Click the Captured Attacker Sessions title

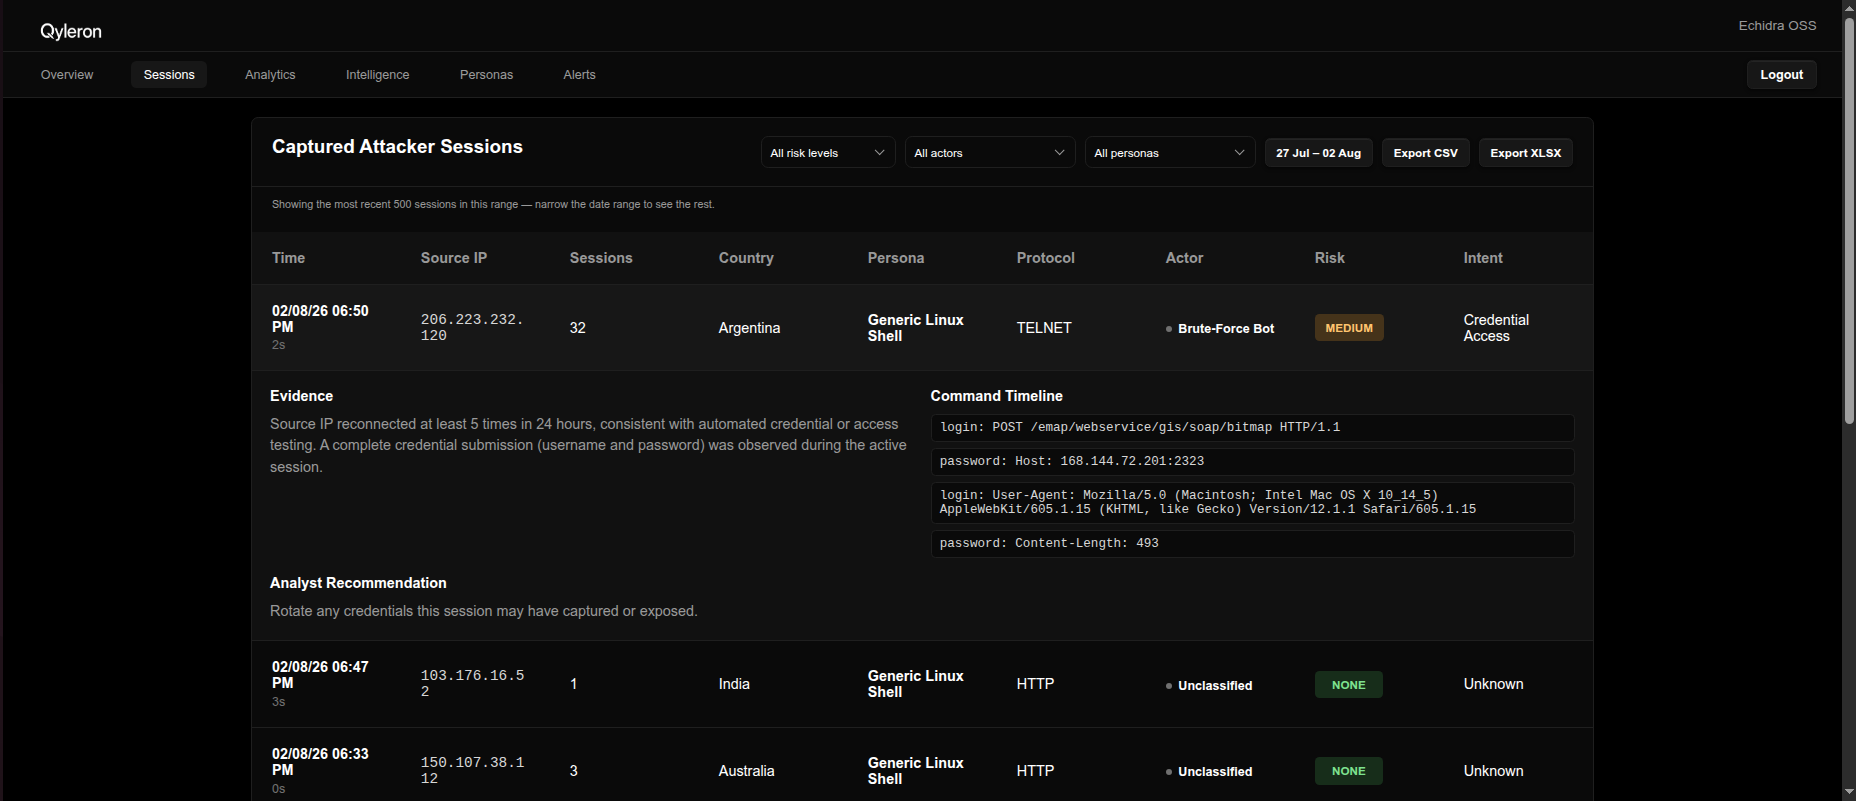pos(397,147)
